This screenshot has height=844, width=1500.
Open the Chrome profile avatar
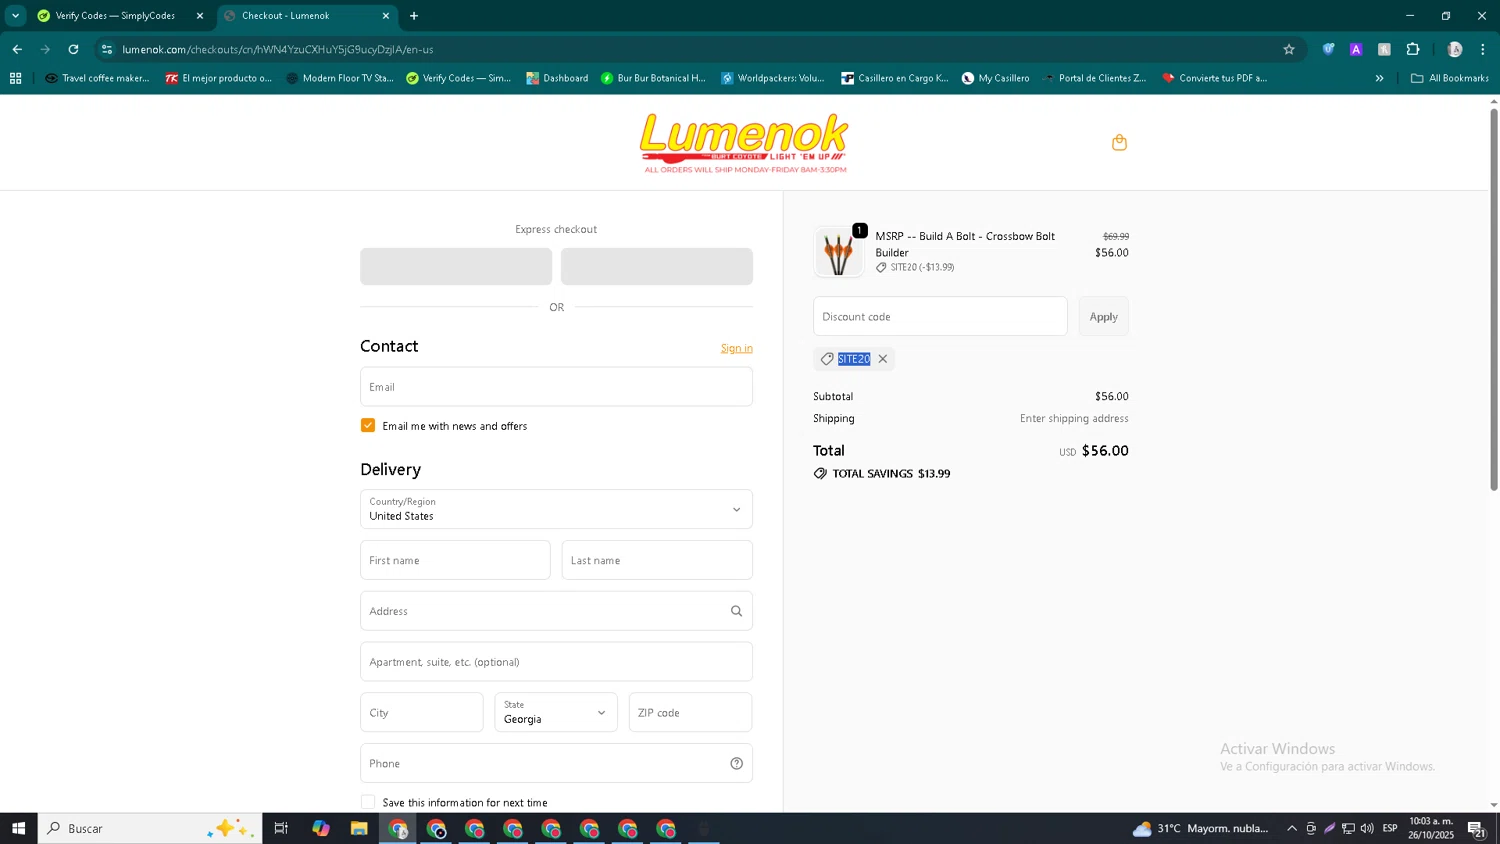[1455, 49]
